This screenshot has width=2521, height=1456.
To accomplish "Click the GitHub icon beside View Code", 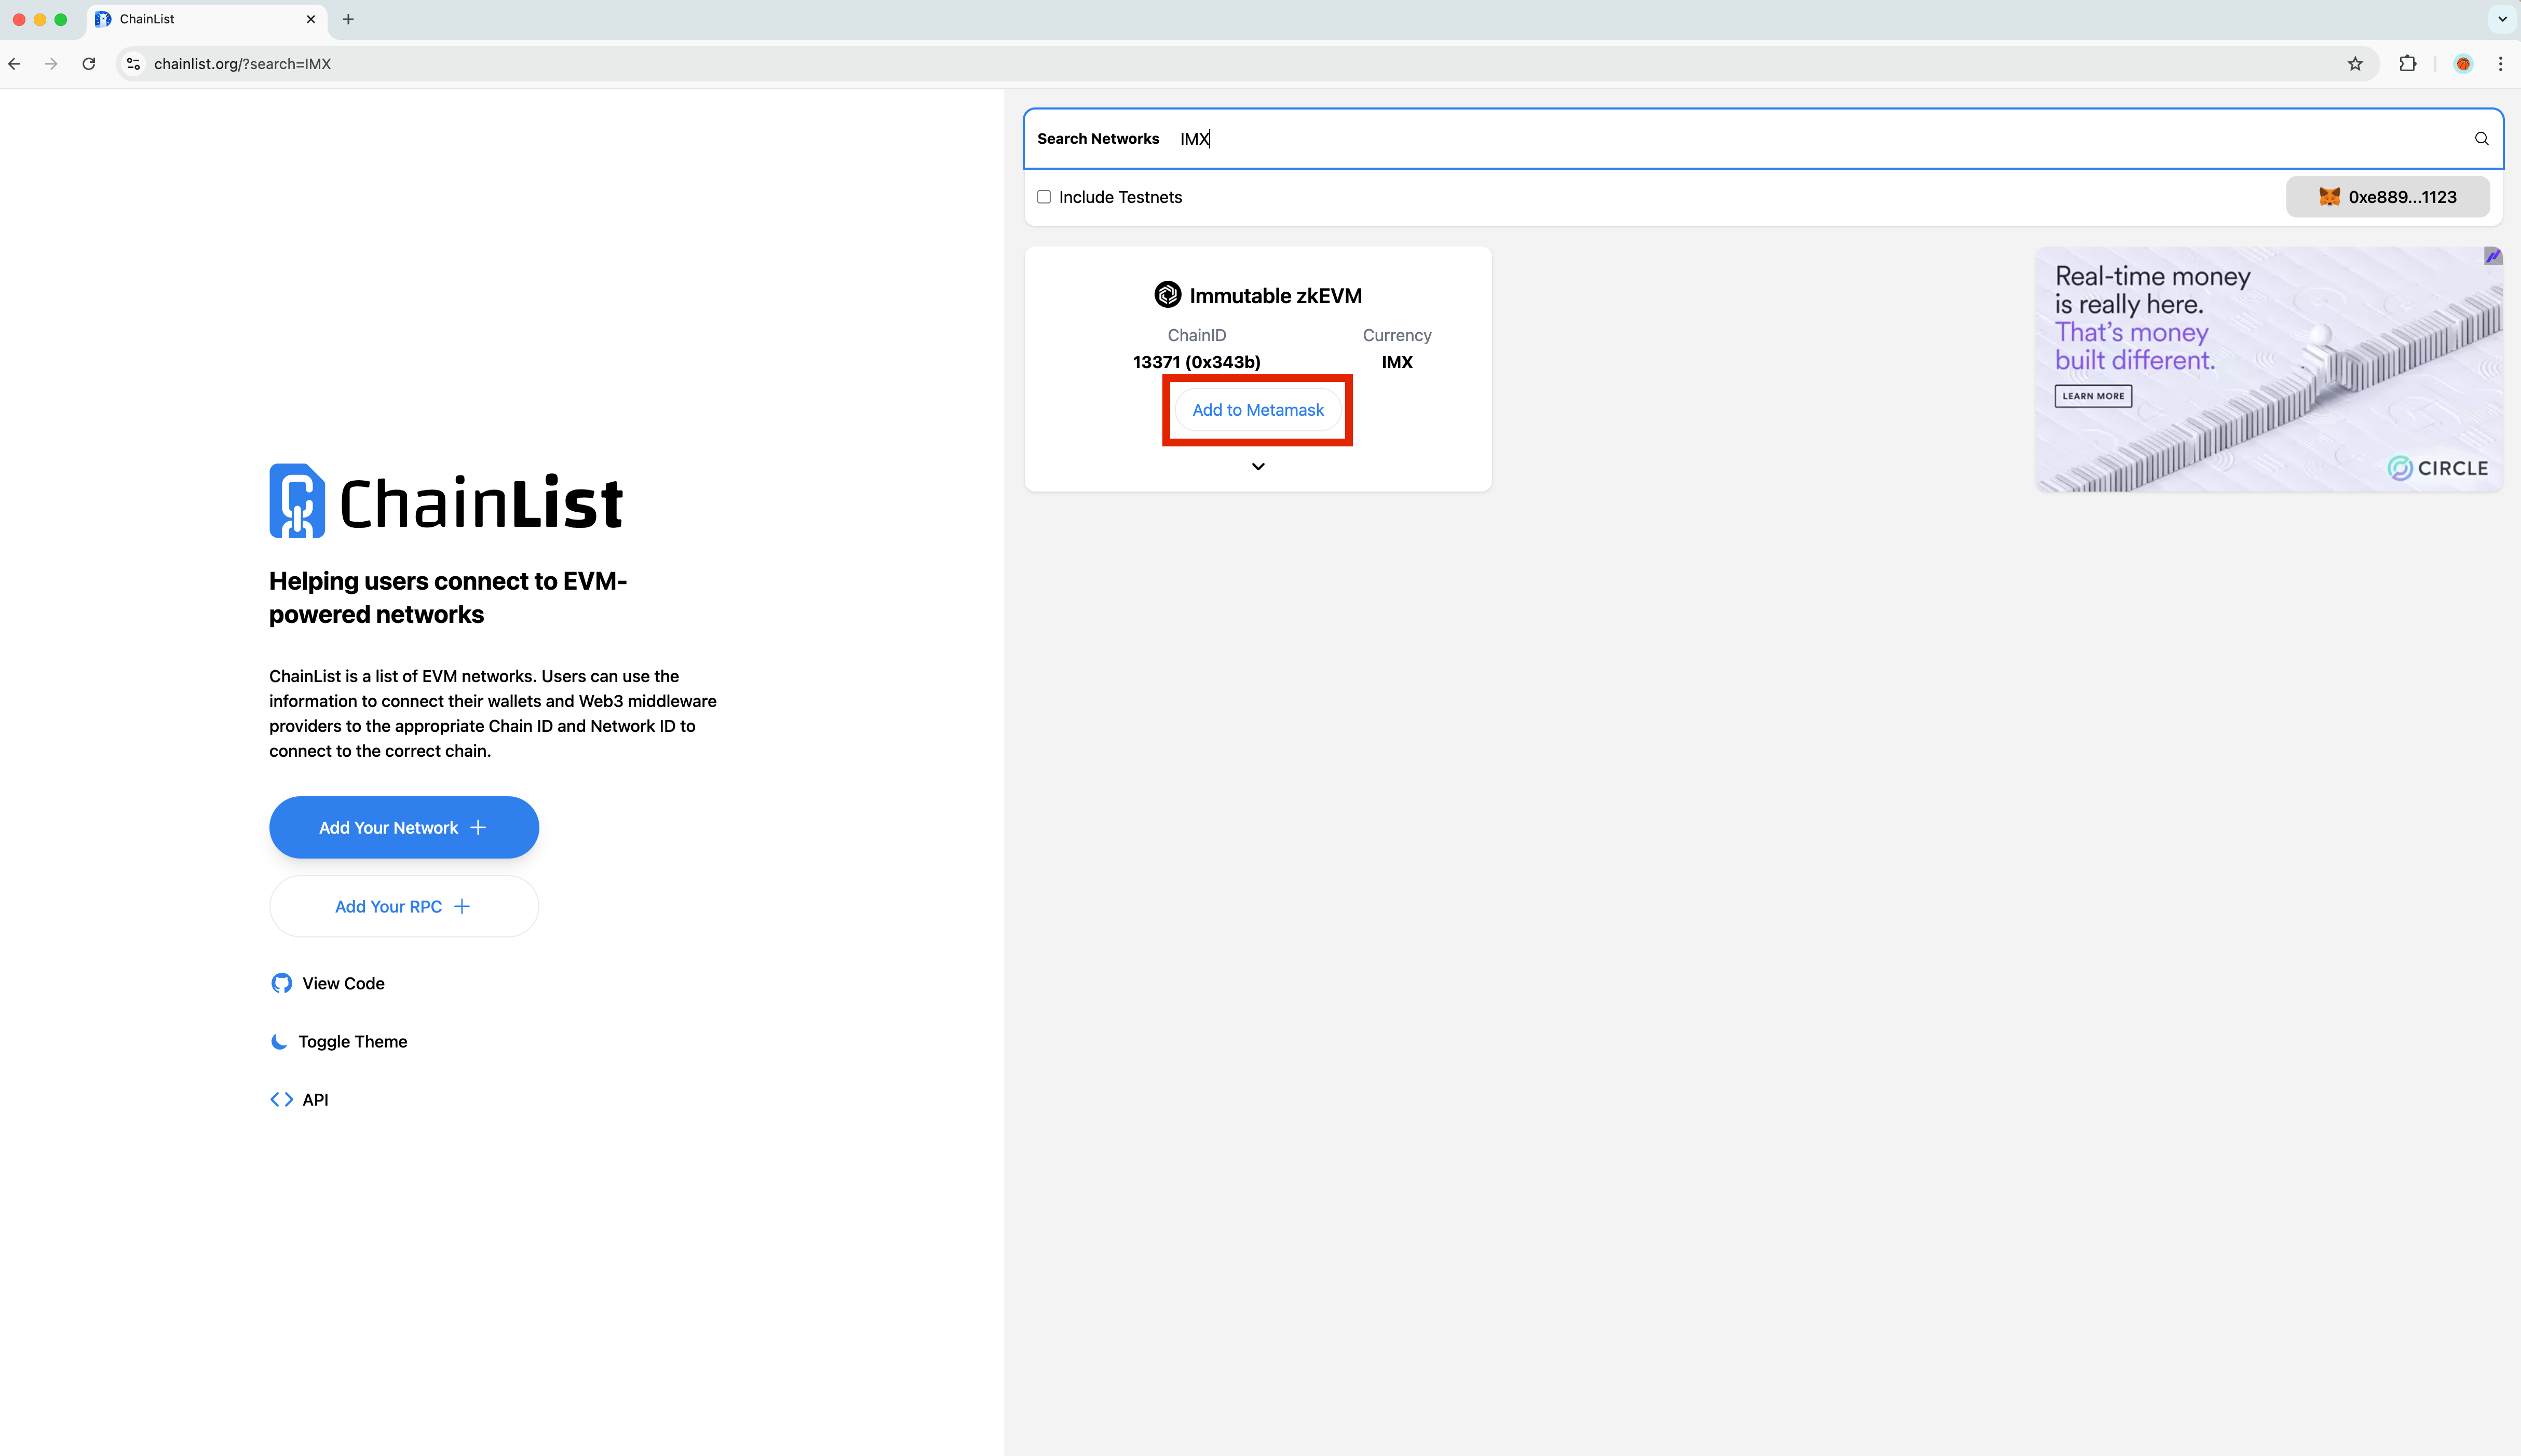I will pos(282,983).
